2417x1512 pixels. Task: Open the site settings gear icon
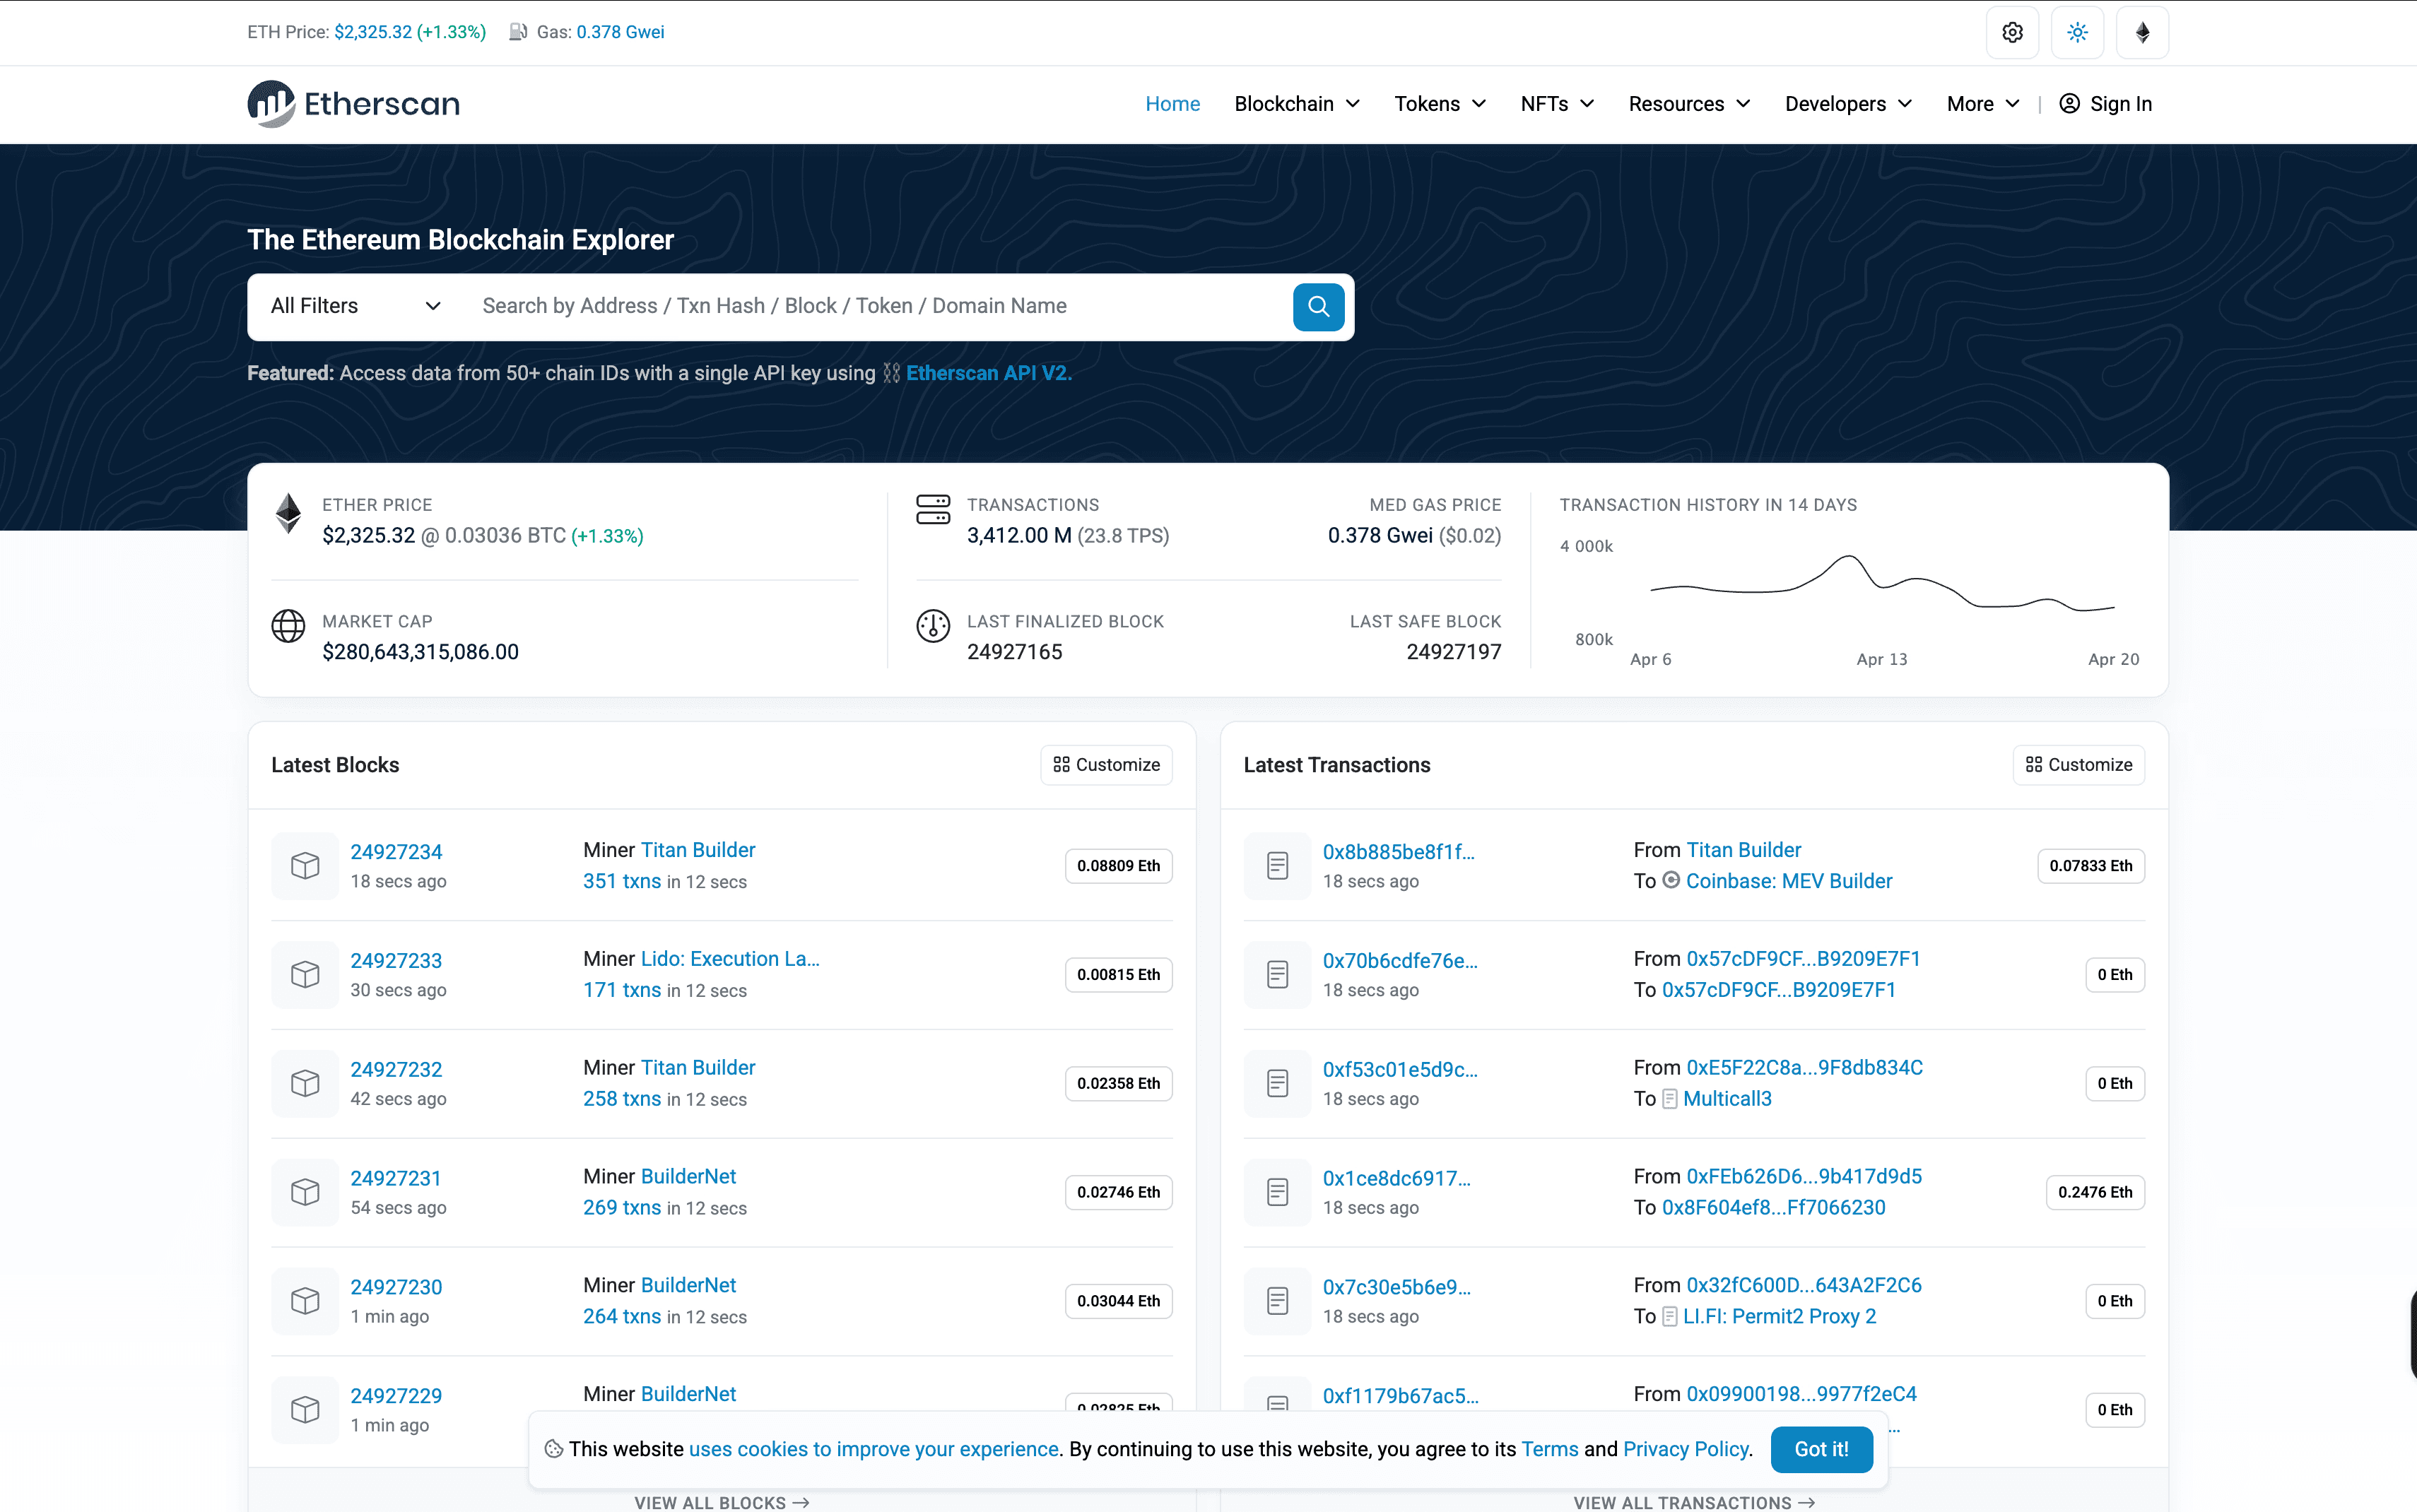point(2012,32)
